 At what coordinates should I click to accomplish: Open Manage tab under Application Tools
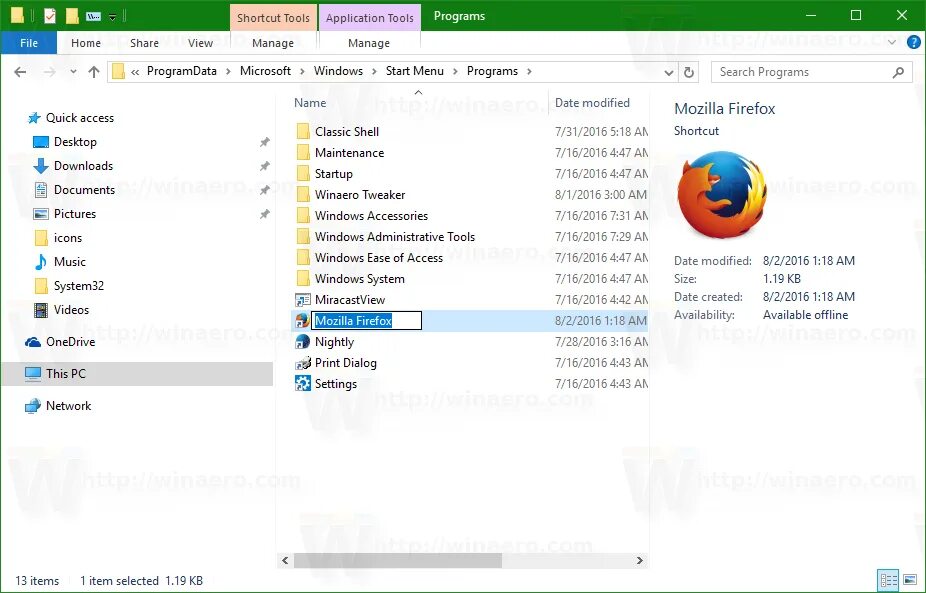coord(369,43)
